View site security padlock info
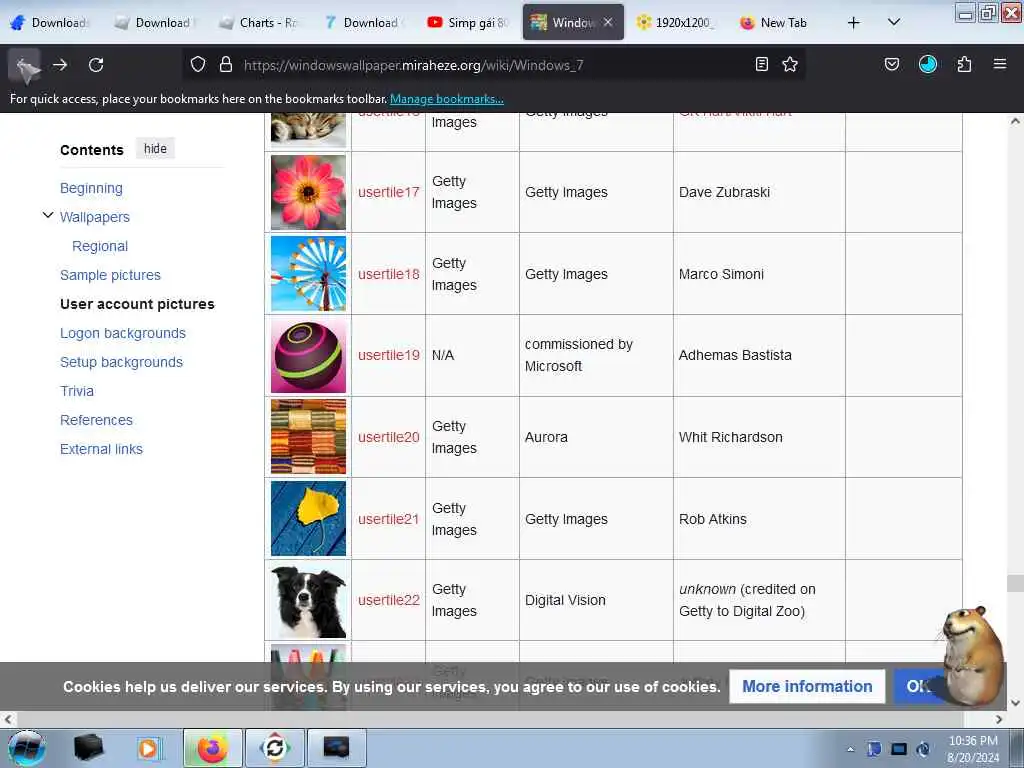The width and height of the screenshot is (1024, 768). coord(226,65)
